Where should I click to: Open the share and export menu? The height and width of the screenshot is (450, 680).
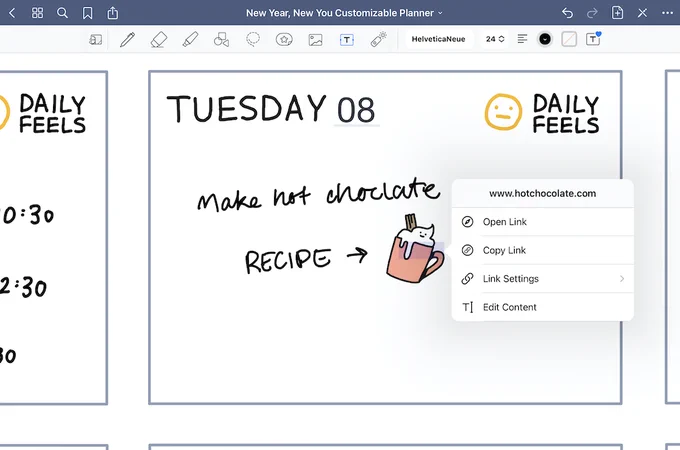113,13
